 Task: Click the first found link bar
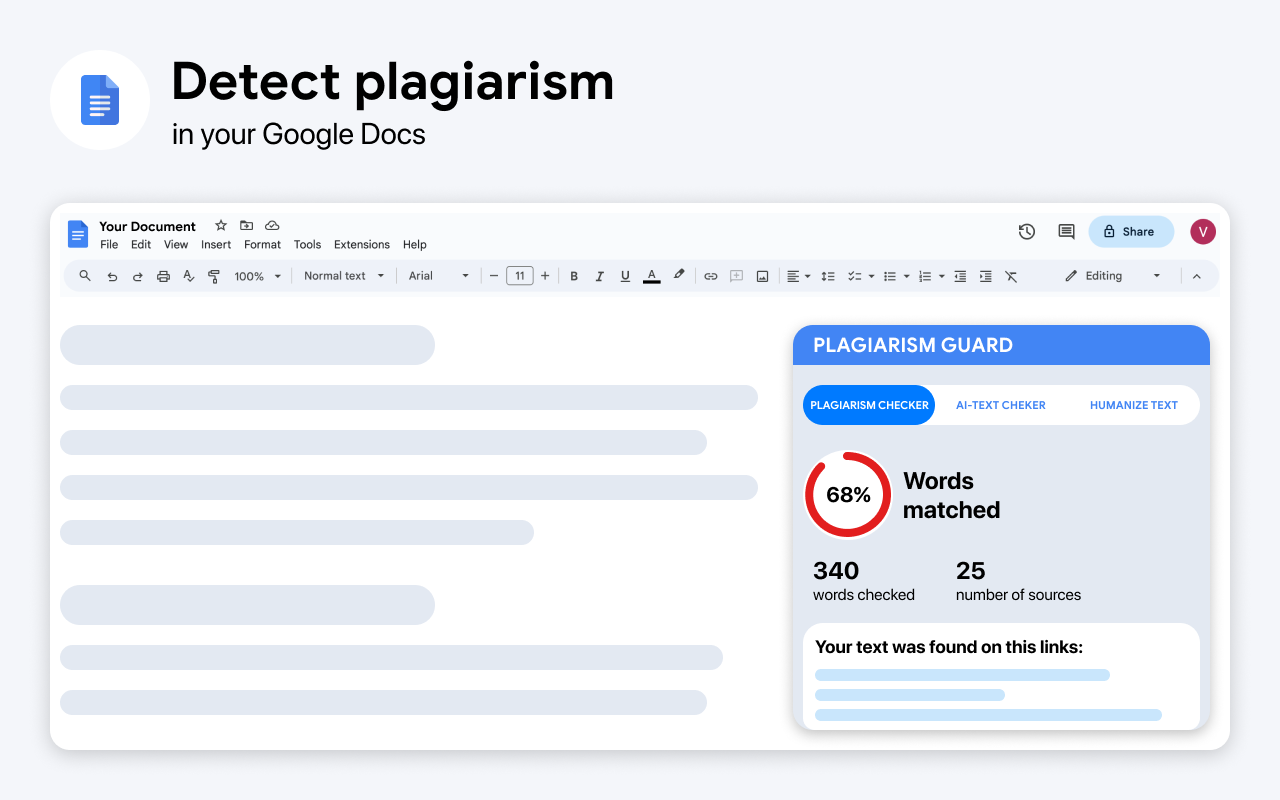point(962,675)
